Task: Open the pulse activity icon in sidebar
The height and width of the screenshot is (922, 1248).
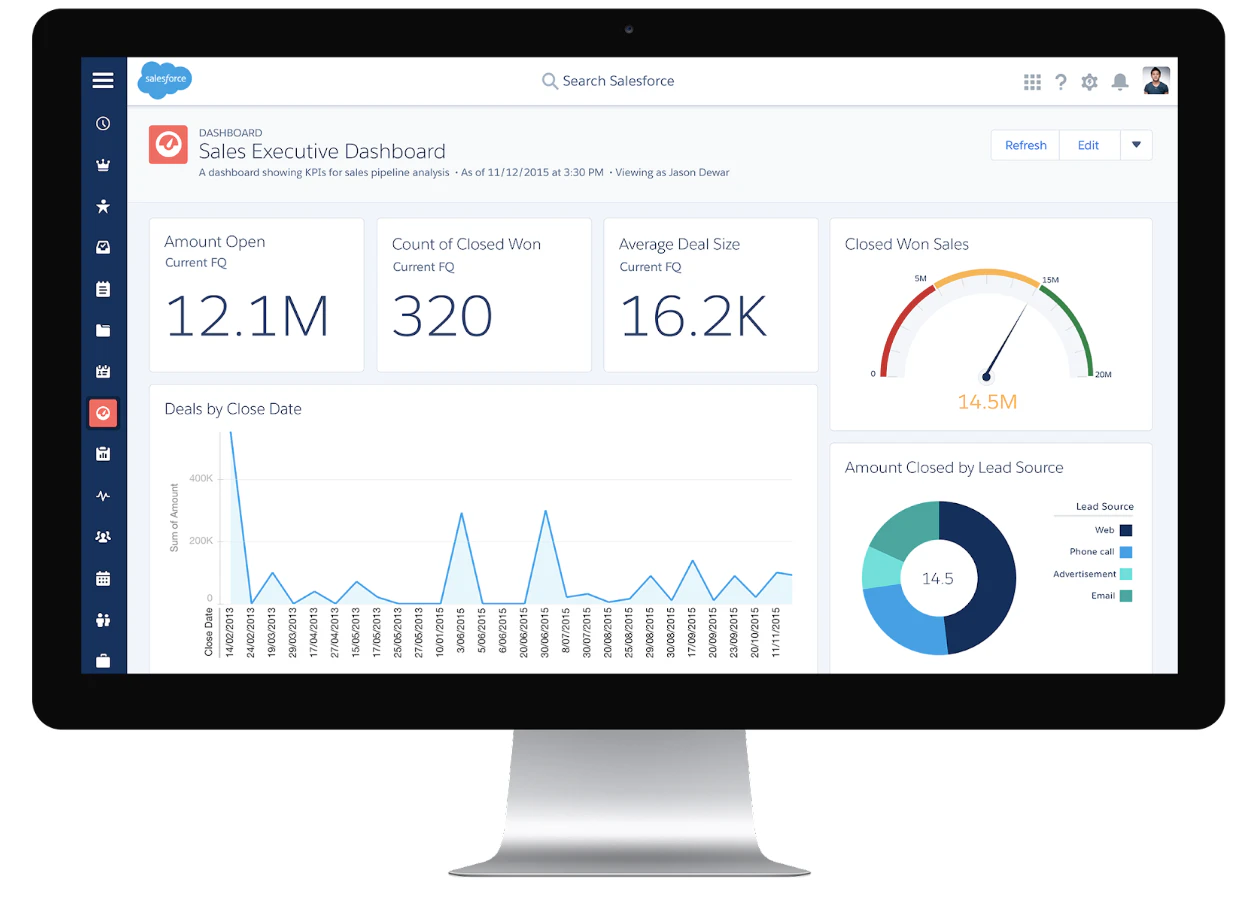Action: pos(103,496)
